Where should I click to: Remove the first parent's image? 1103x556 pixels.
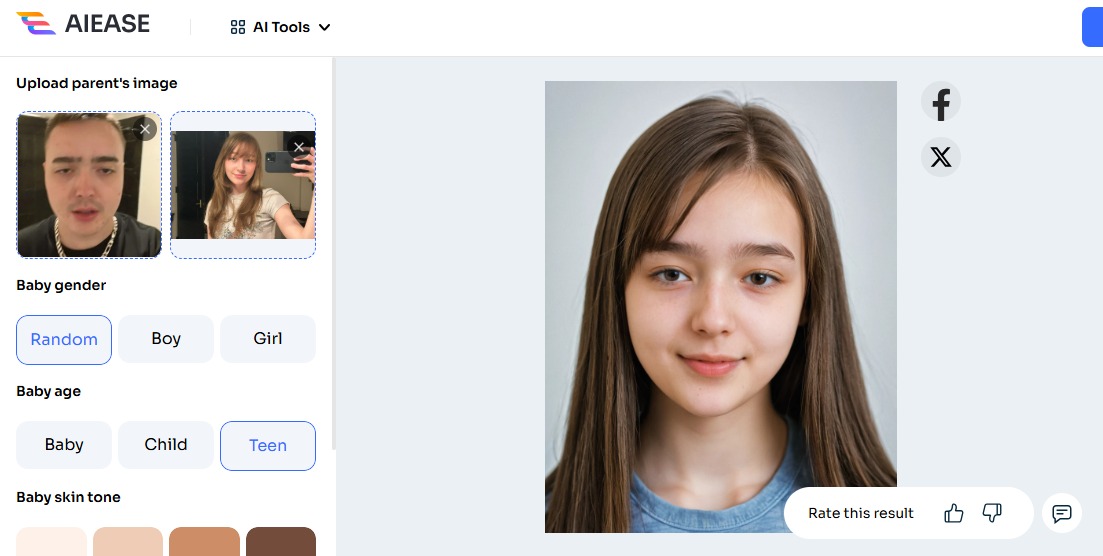tap(145, 129)
